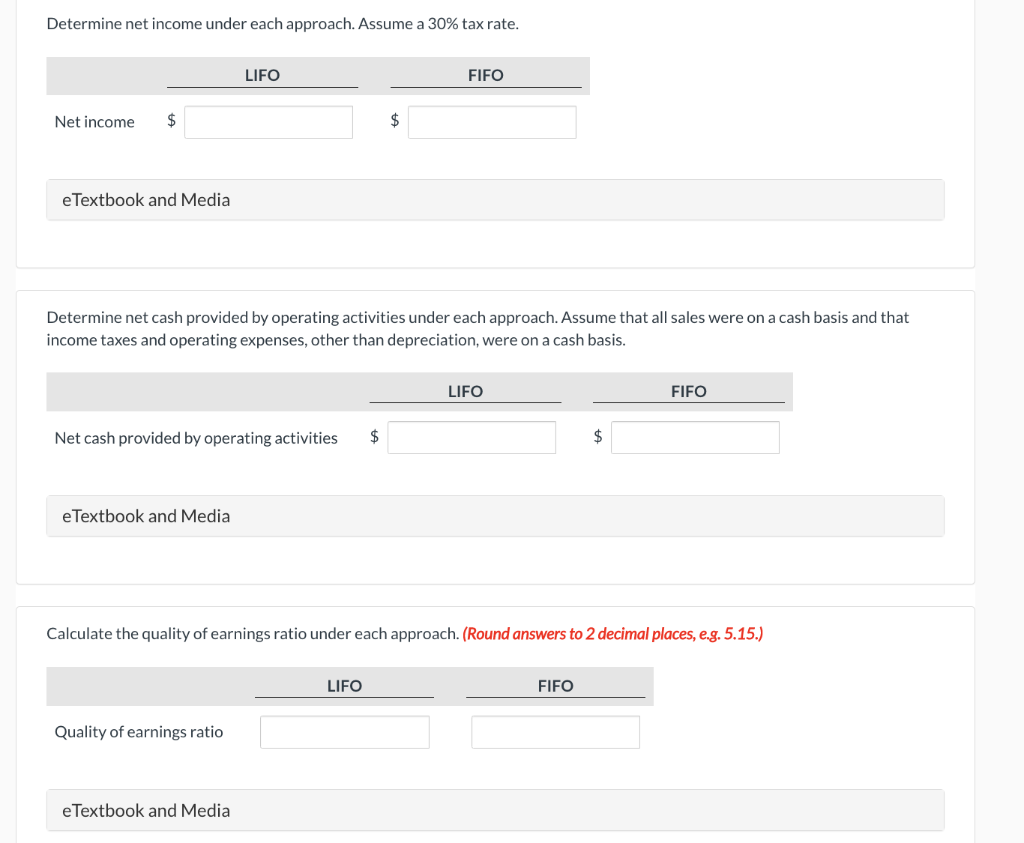Select the FIFO net cash provided input box
Image resolution: width=1024 pixels, height=843 pixels.
pyautogui.click(x=694, y=437)
